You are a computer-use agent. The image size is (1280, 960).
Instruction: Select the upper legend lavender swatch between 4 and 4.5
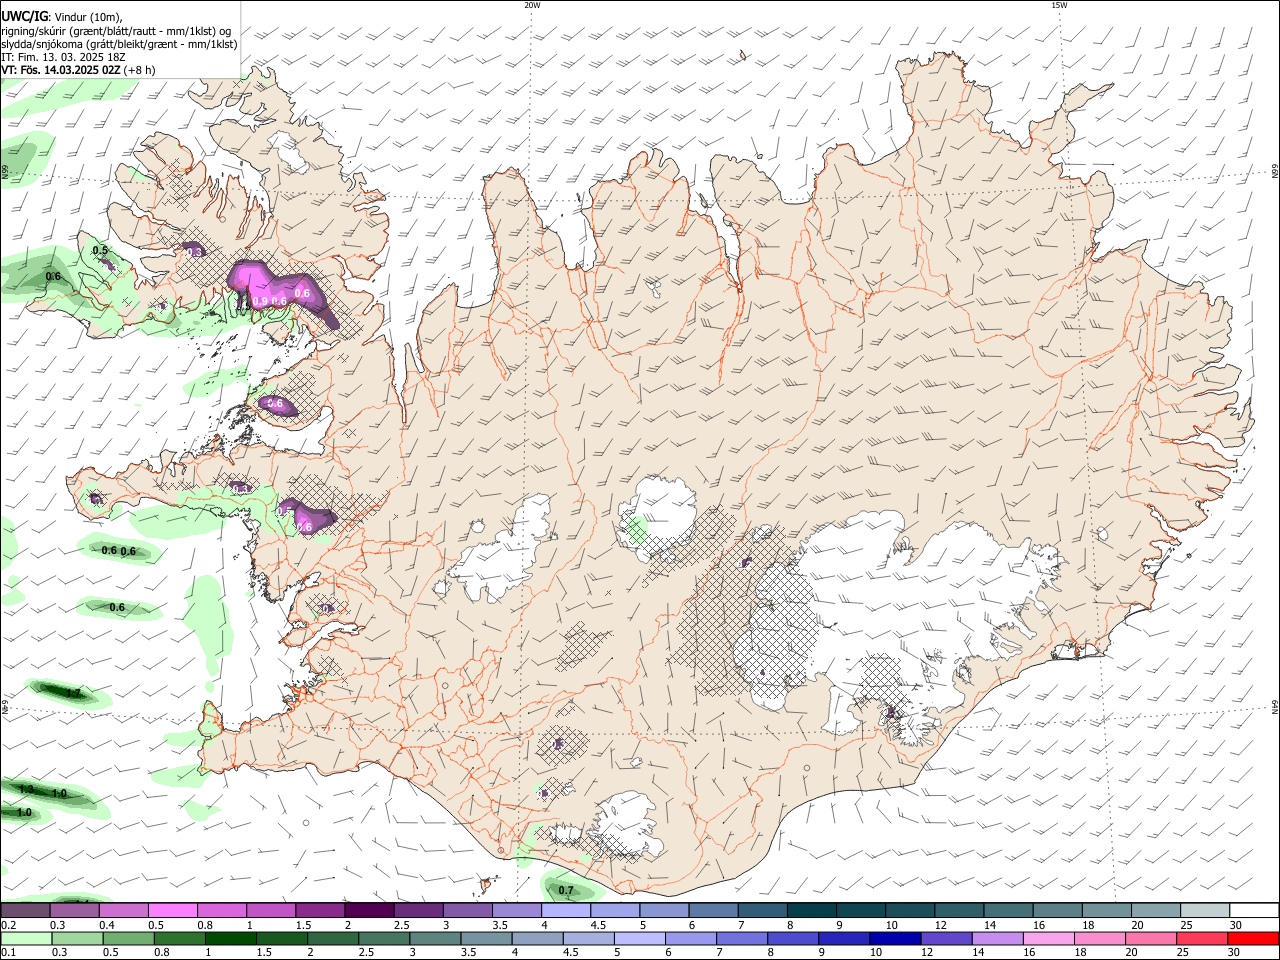(566, 910)
